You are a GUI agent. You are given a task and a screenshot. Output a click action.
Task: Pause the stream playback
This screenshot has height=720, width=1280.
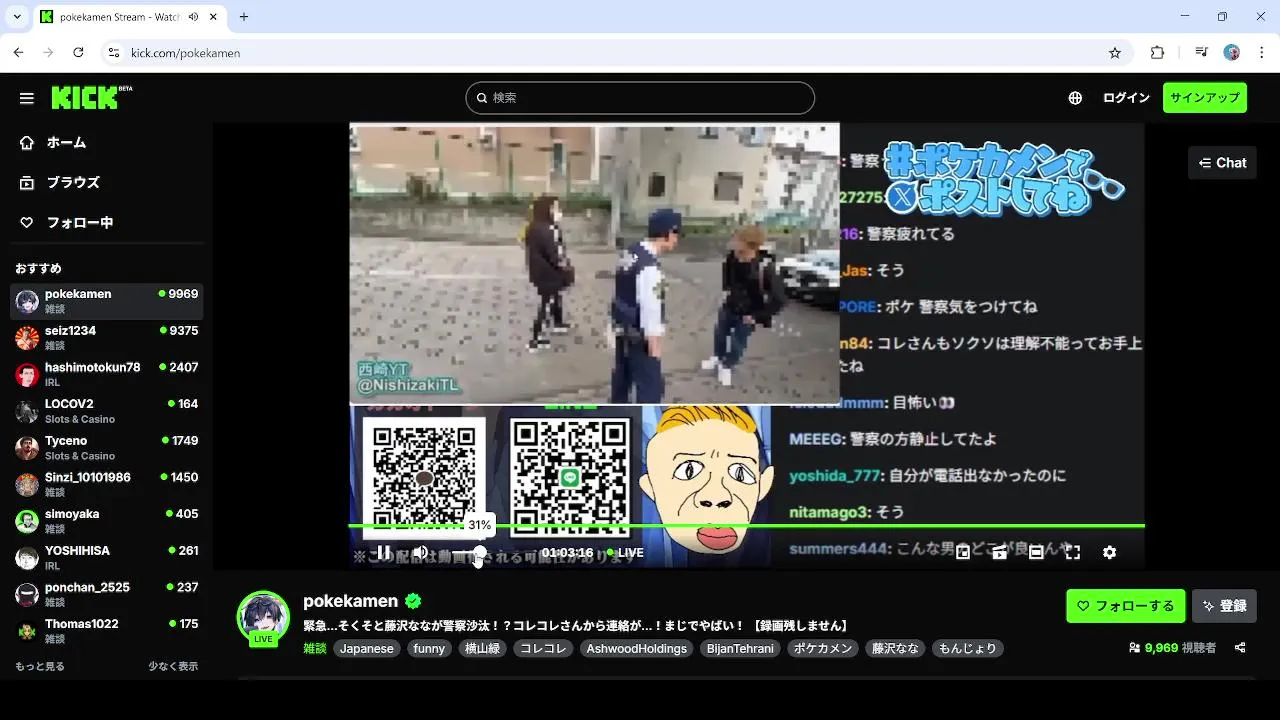(x=383, y=552)
